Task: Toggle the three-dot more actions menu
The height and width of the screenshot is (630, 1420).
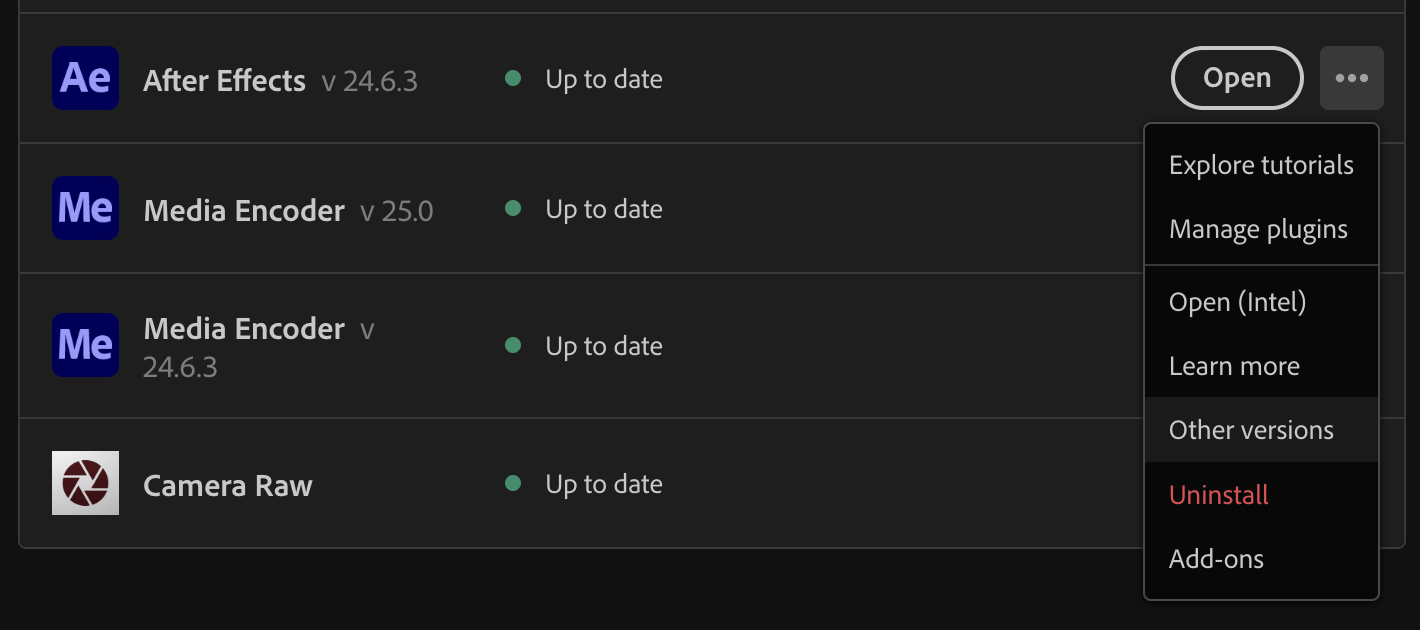Action: pos(1351,78)
